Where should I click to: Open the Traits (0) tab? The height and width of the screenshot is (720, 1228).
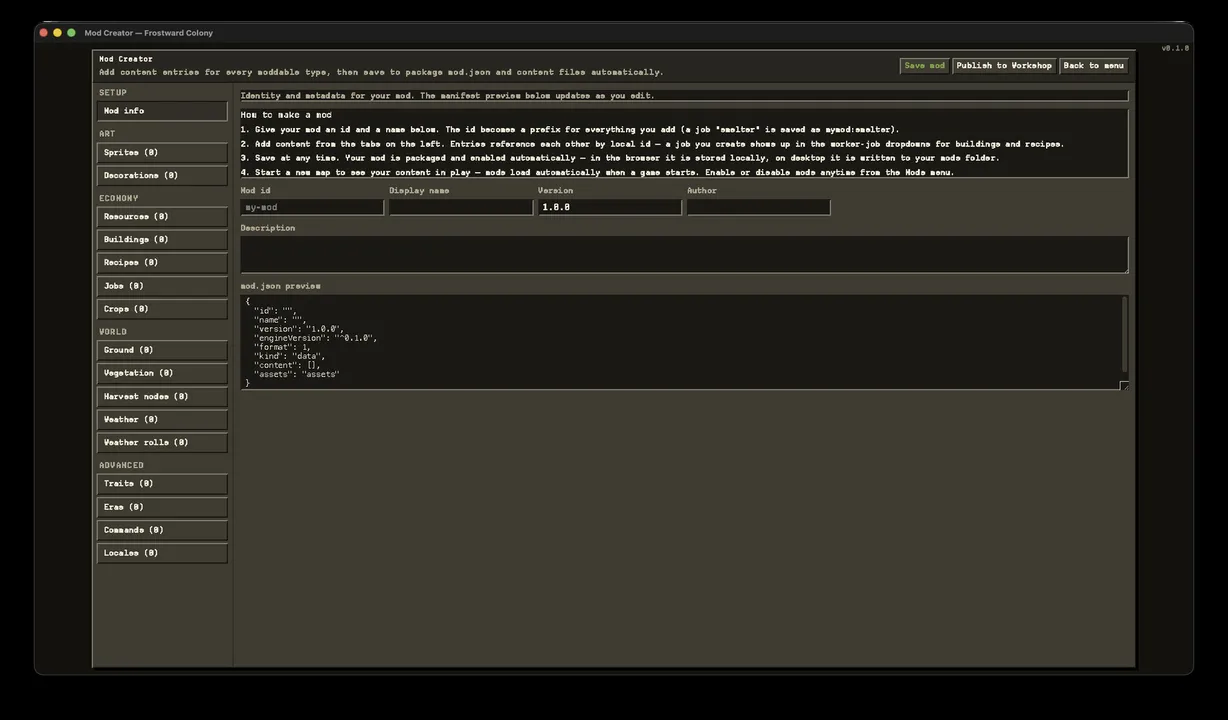coord(162,484)
